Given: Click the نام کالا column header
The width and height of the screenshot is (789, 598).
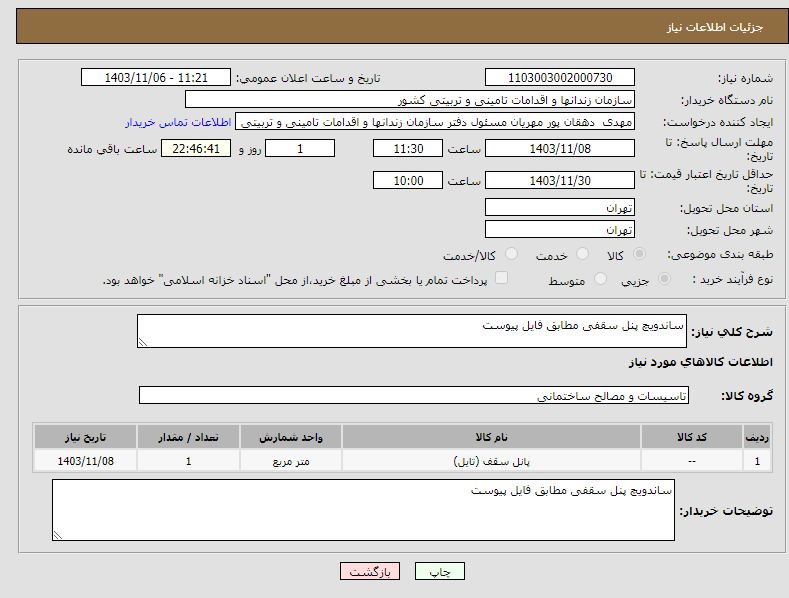Looking at the screenshot, I should tap(491, 437).
